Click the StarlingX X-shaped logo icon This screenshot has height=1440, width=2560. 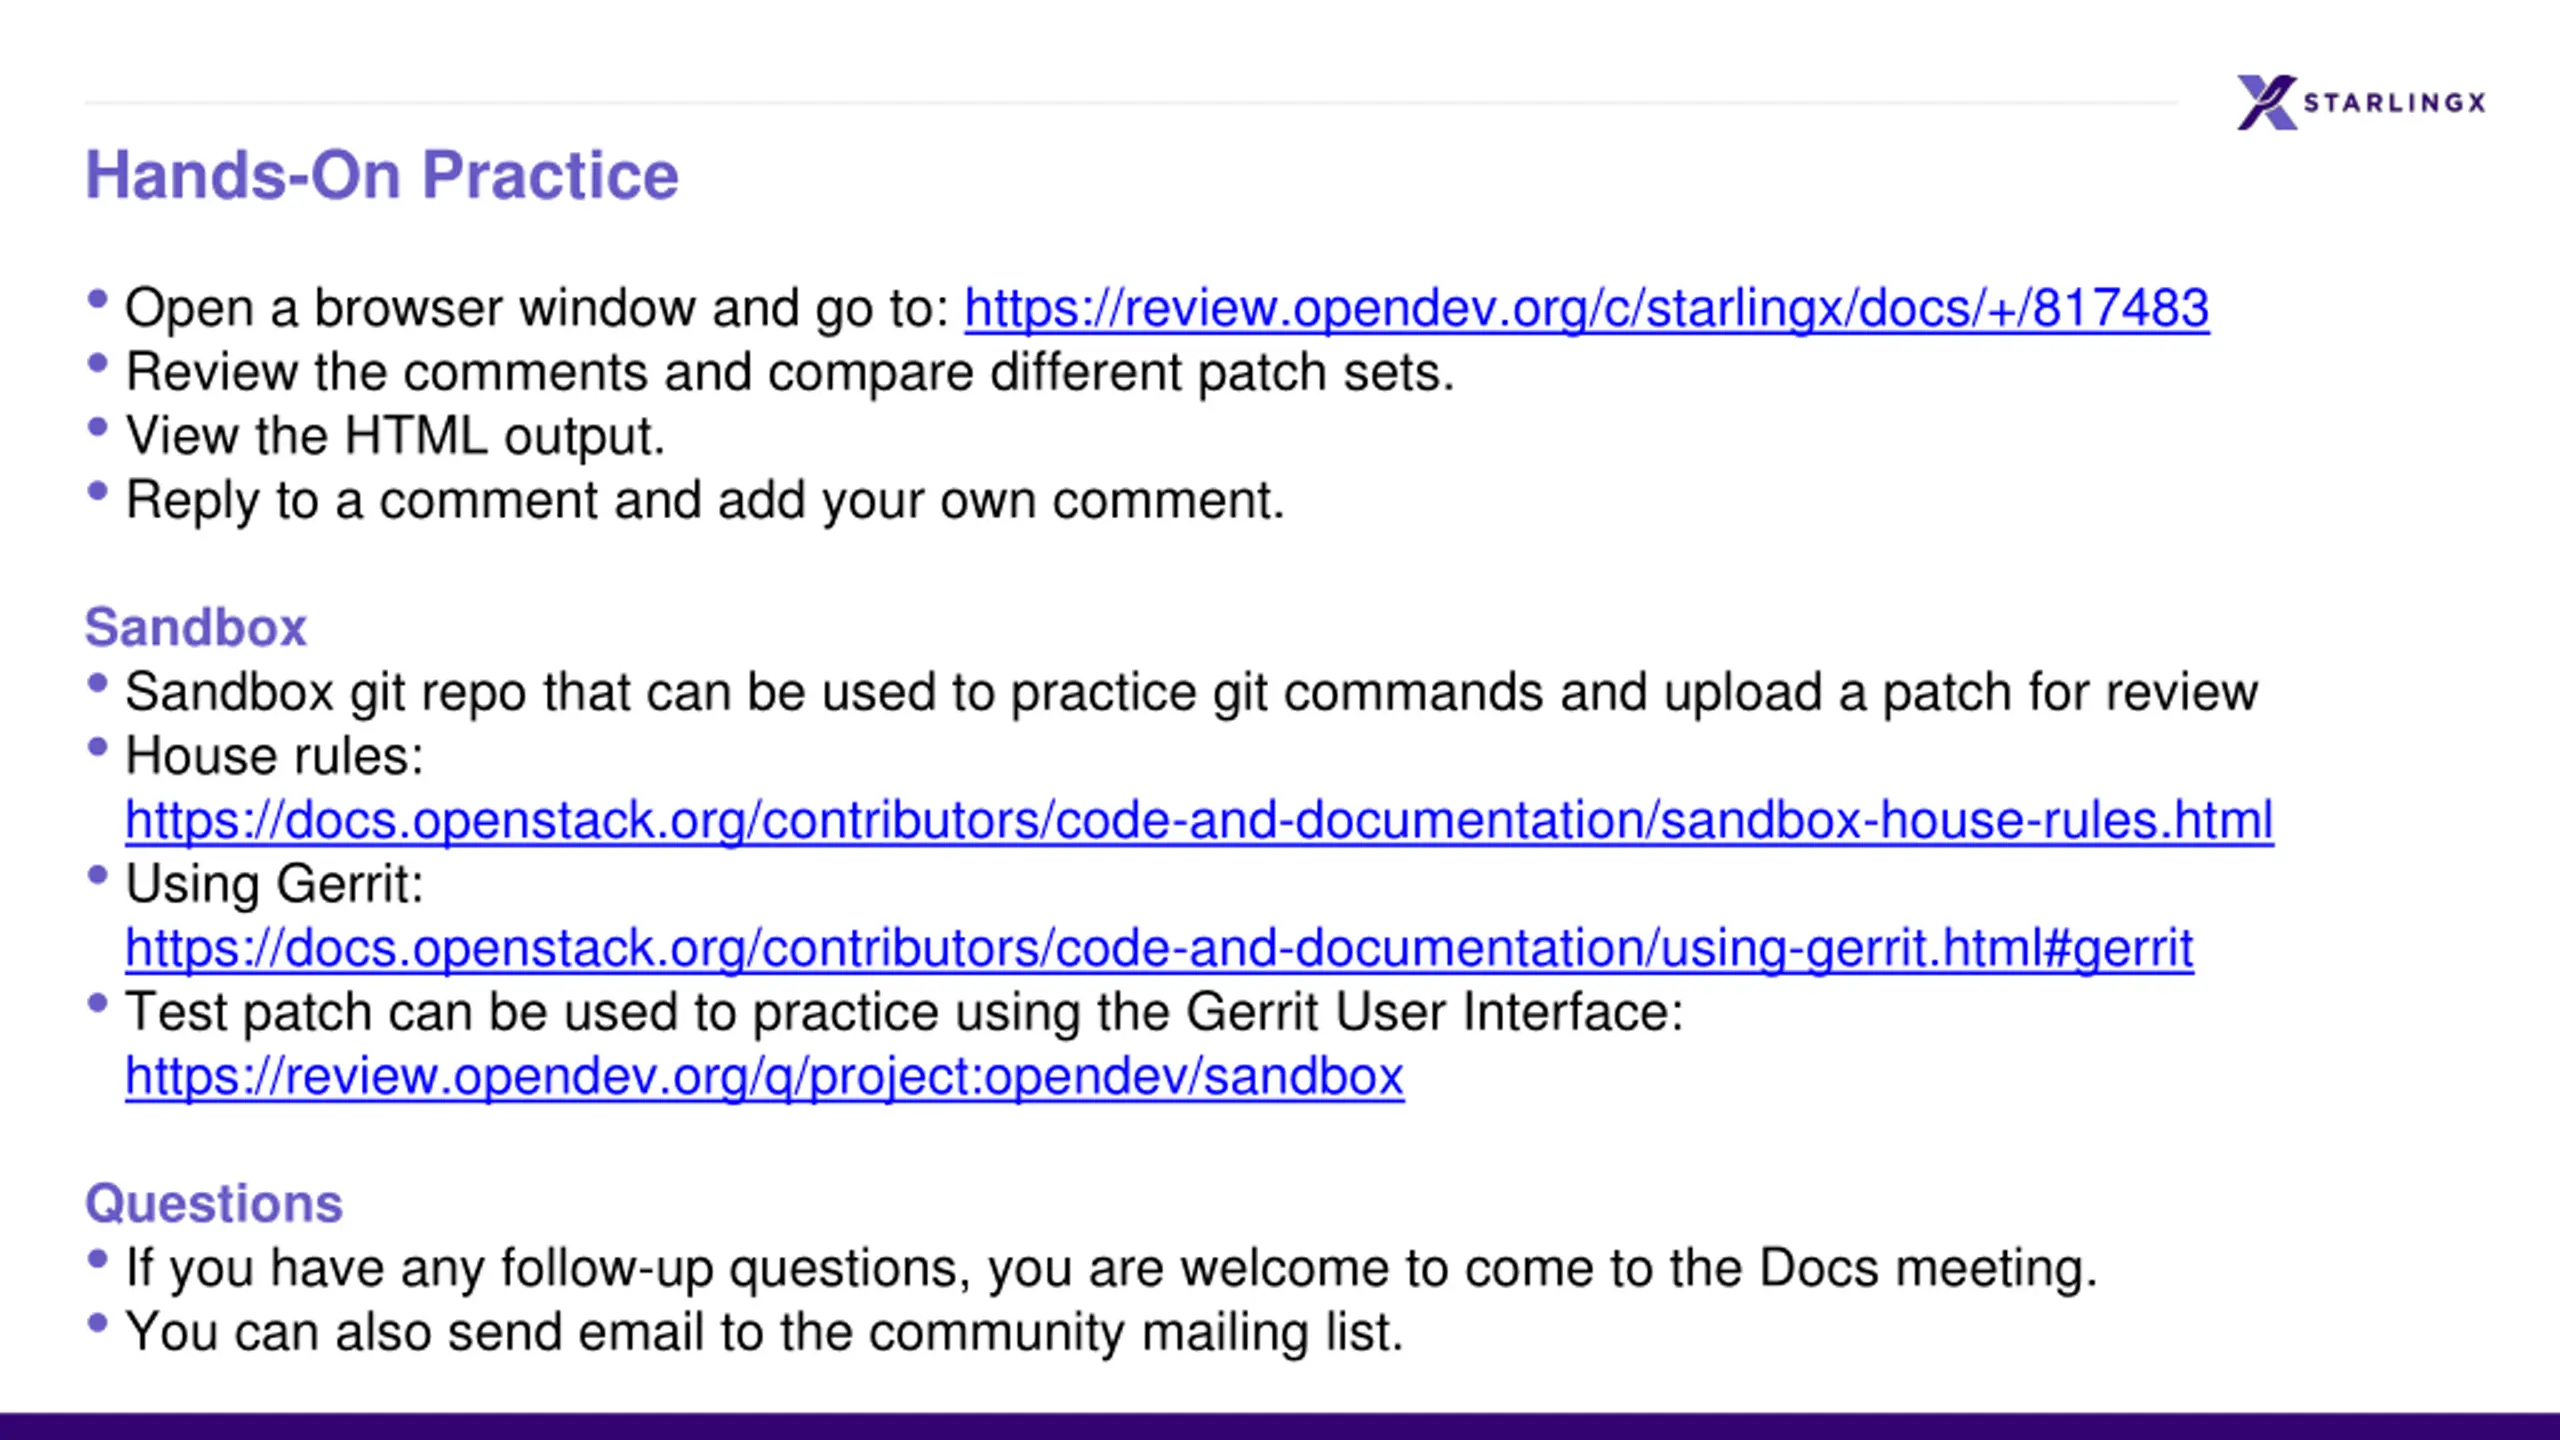pyautogui.click(x=2266, y=102)
